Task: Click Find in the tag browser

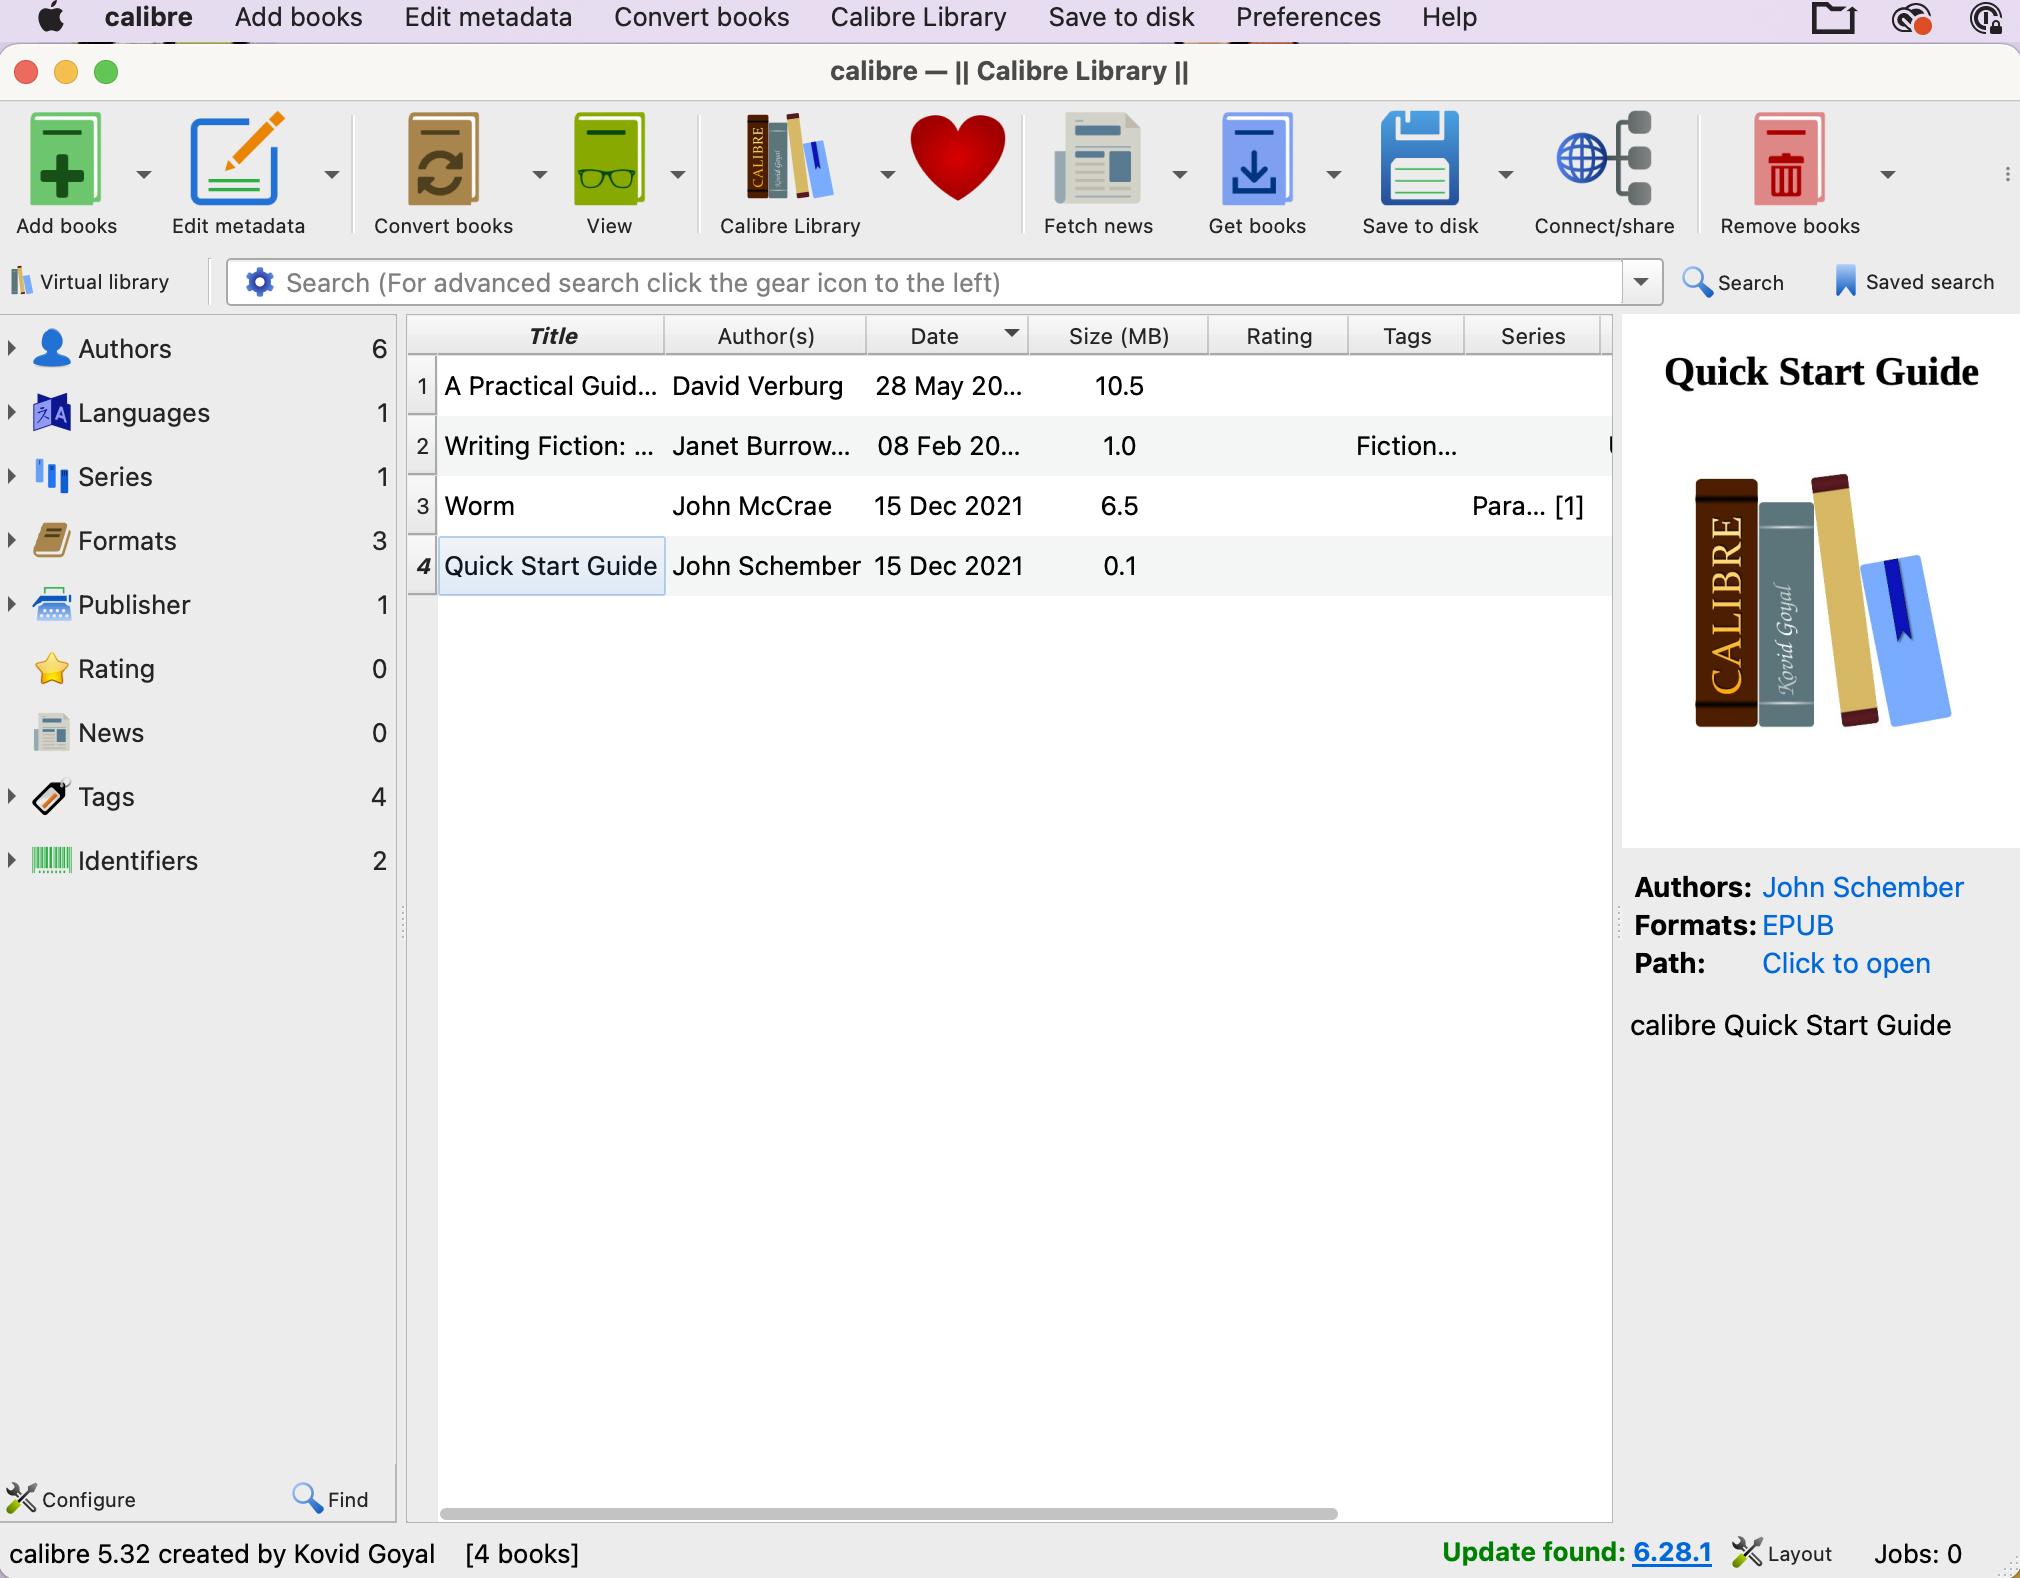Action: click(x=331, y=1499)
